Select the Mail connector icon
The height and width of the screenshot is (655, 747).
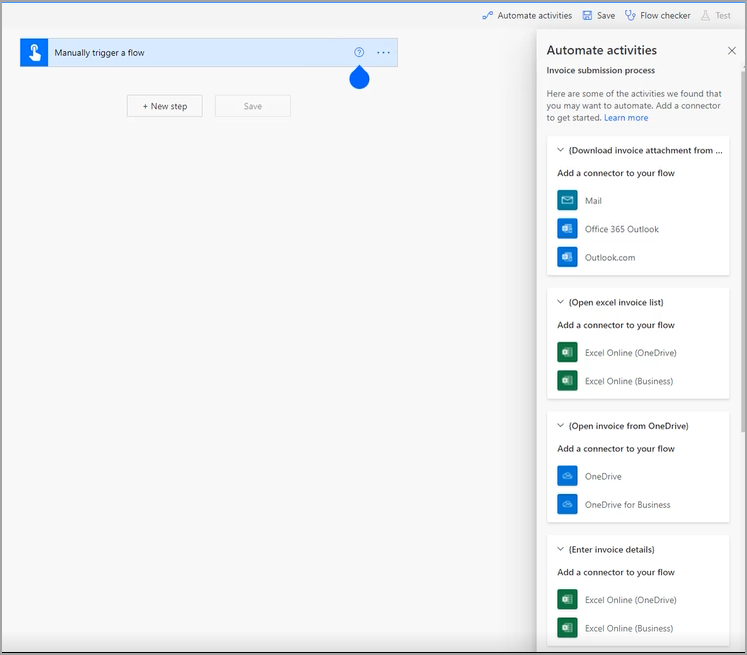pos(567,201)
